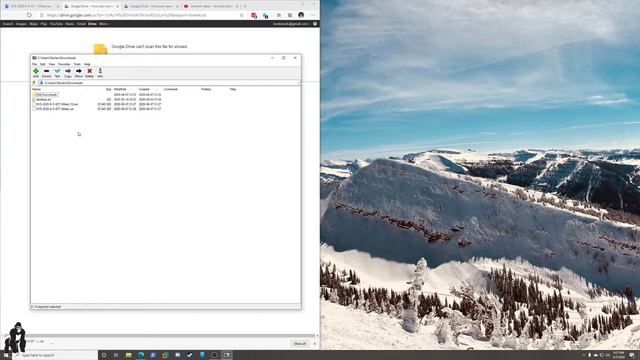Screen dimensions: 640x360
Task: Click the Images link in Google bar
Action: (x=21, y=24)
